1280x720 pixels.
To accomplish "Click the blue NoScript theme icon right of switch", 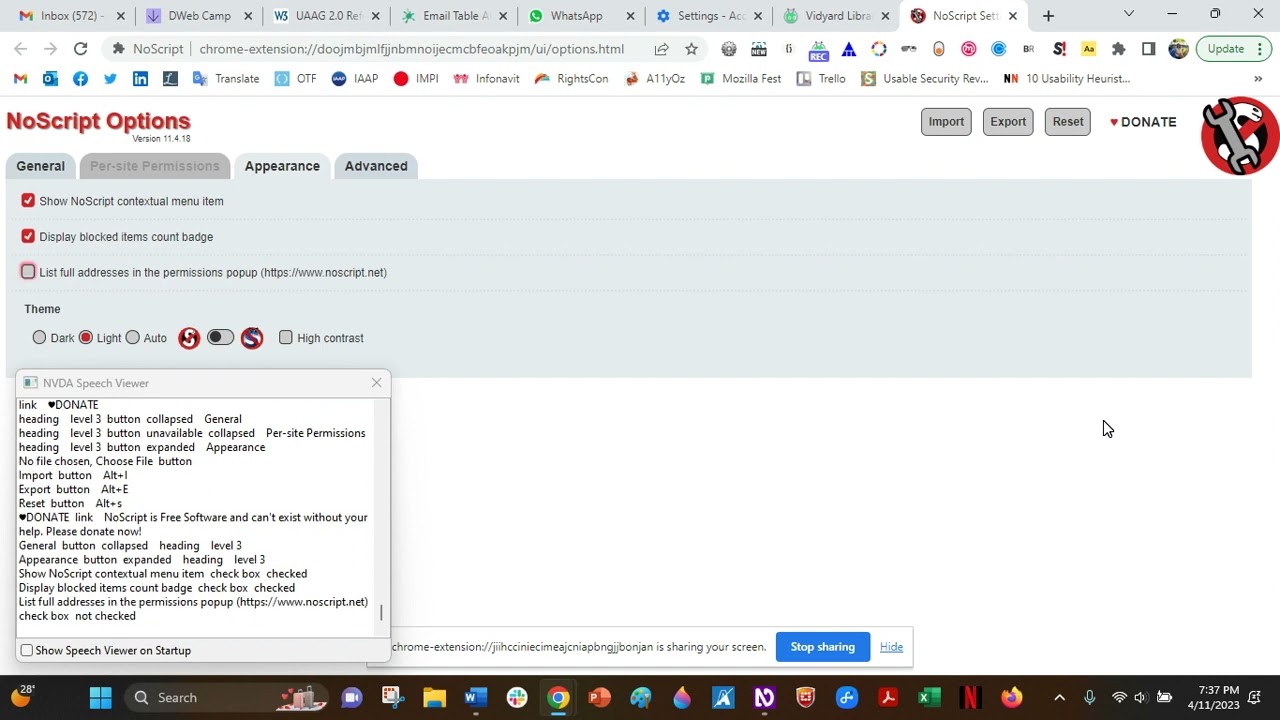I will [x=252, y=338].
